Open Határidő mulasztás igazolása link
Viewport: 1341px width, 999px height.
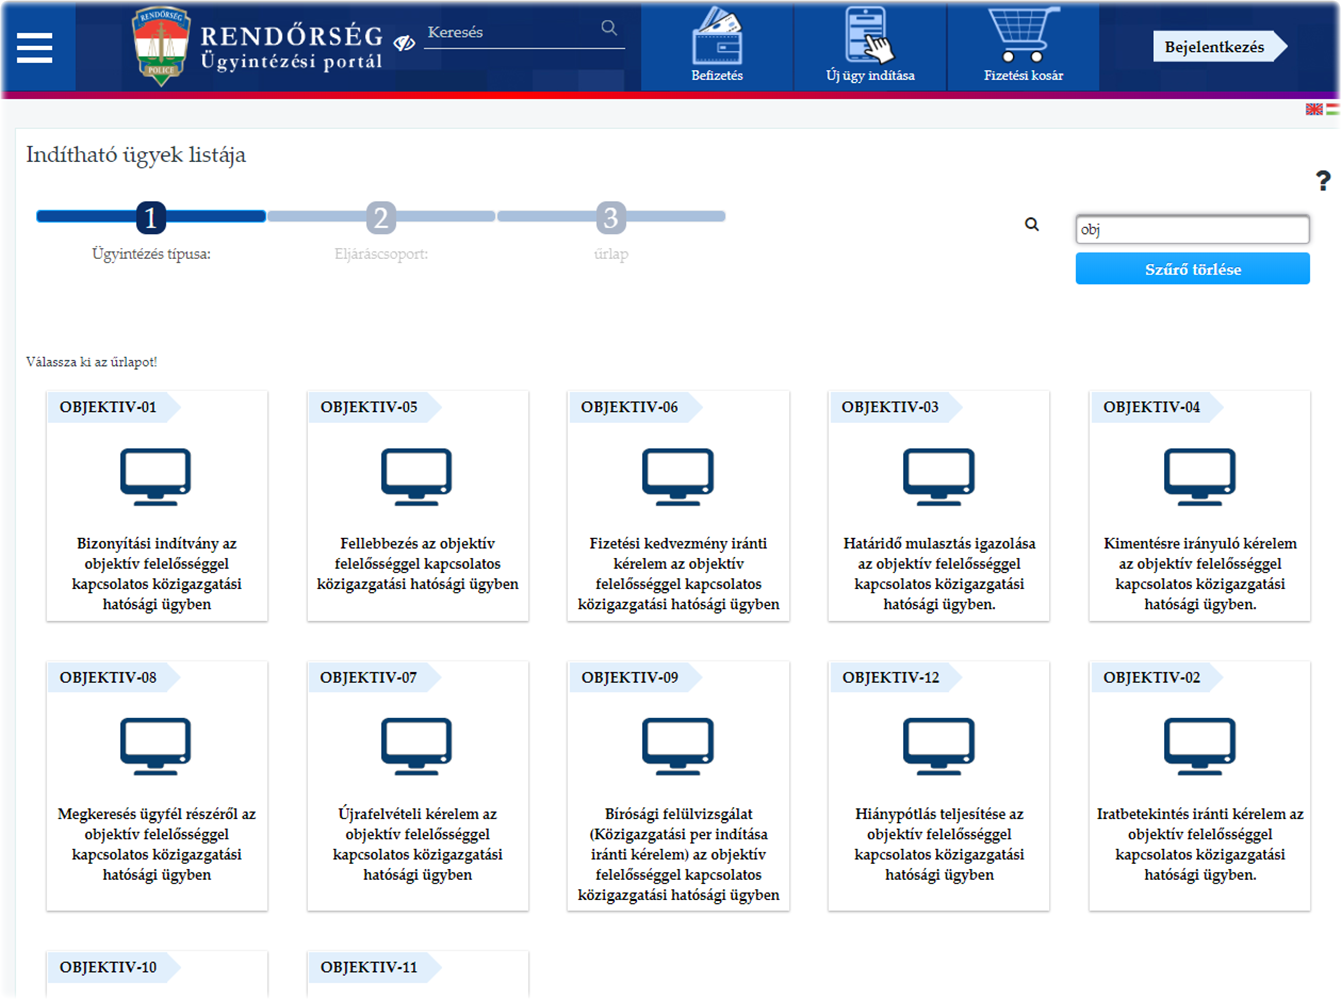click(939, 574)
